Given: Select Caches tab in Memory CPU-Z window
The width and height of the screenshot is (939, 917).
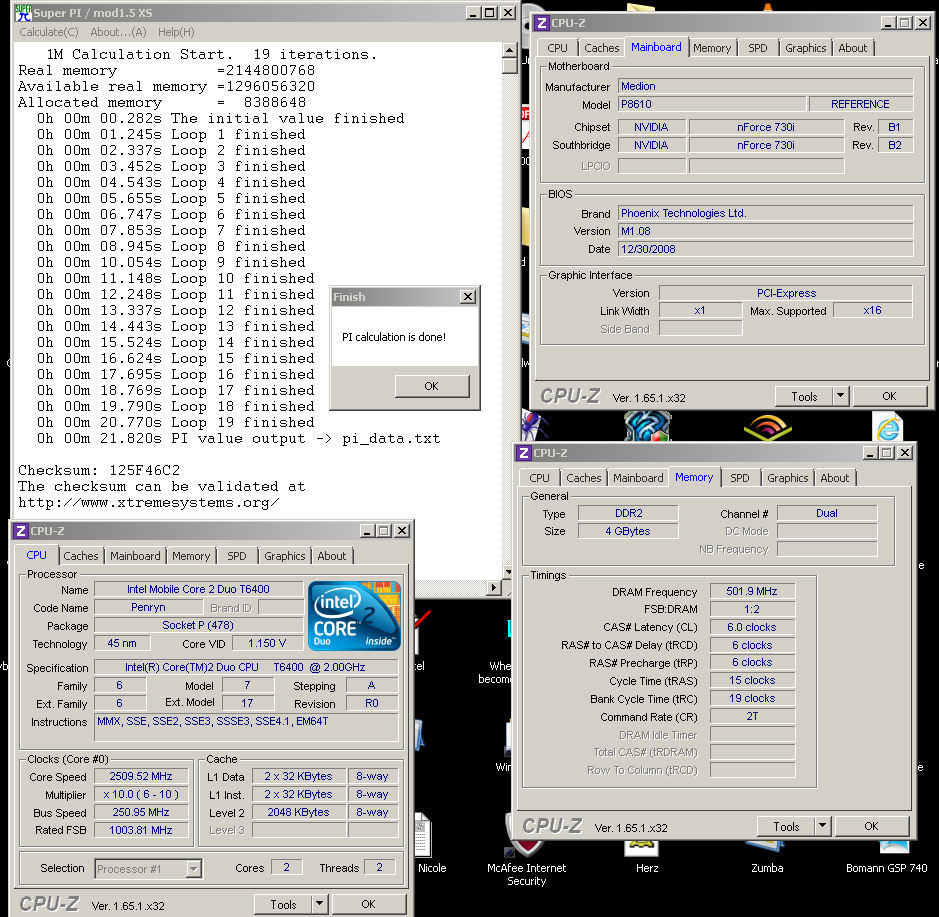Looking at the screenshot, I should (x=583, y=478).
